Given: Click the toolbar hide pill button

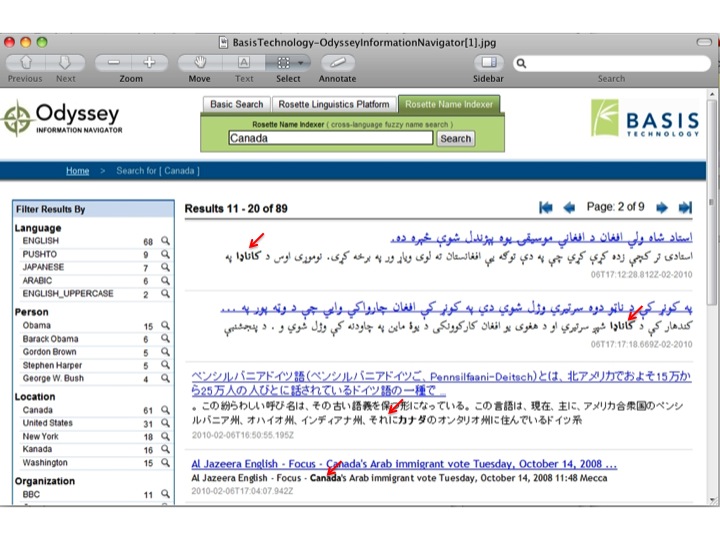Looking at the screenshot, I should pos(704,42).
